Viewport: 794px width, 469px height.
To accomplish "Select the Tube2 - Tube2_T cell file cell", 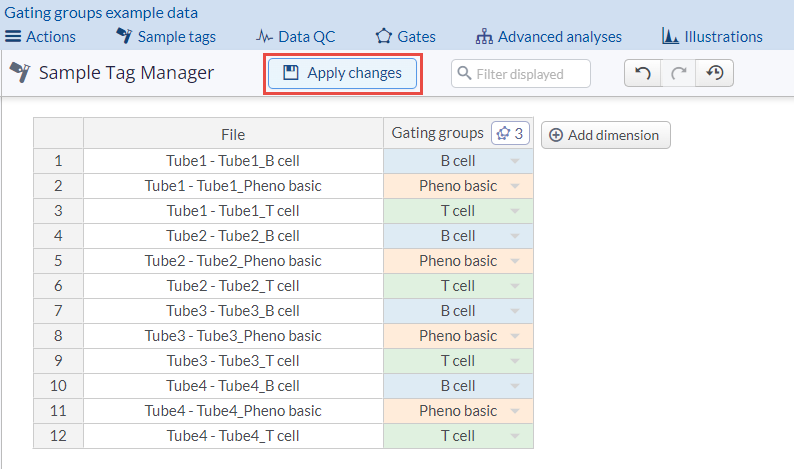I will tap(233, 286).
